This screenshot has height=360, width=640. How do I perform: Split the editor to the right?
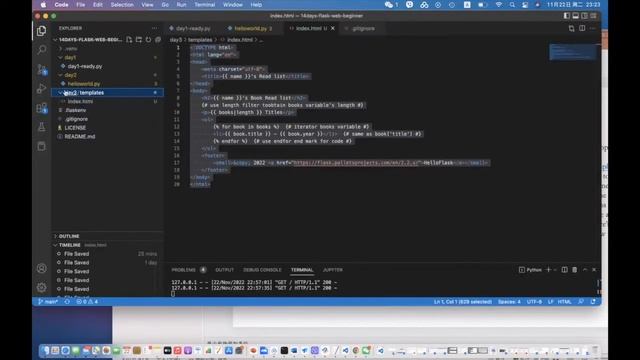pyautogui.click(x=582, y=28)
